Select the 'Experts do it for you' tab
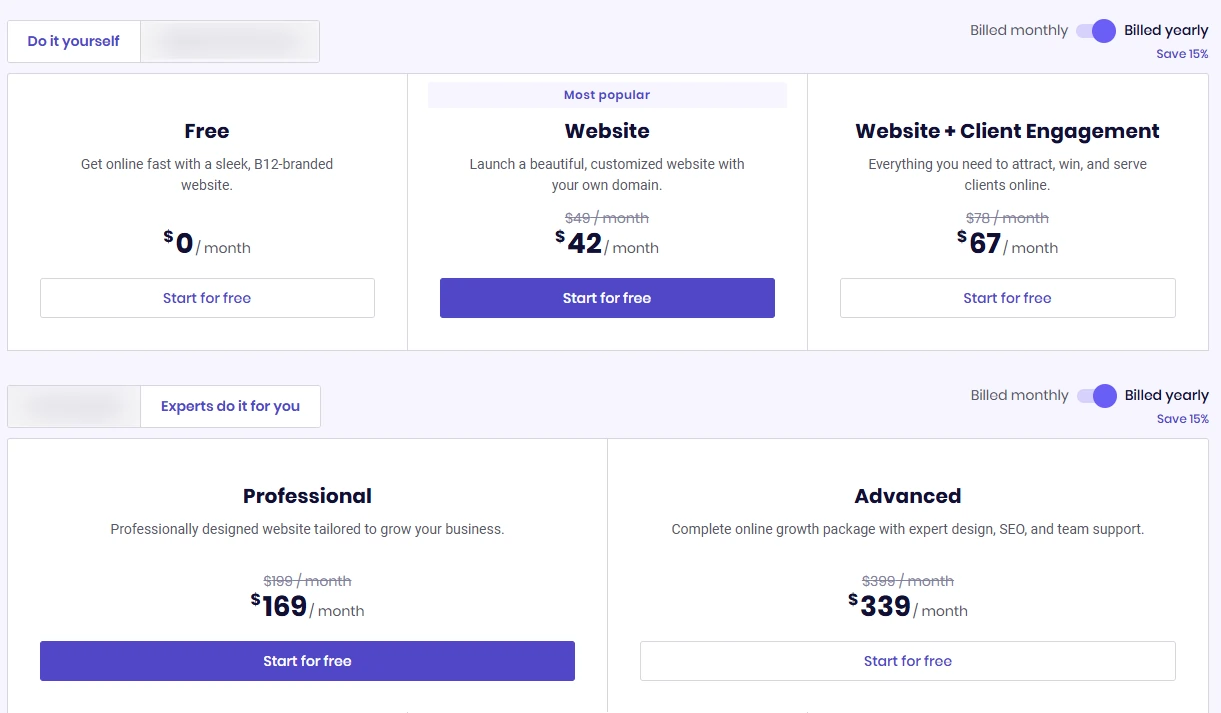Image resolution: width=1221 pixels, height=713 pixels. point(230,406)
